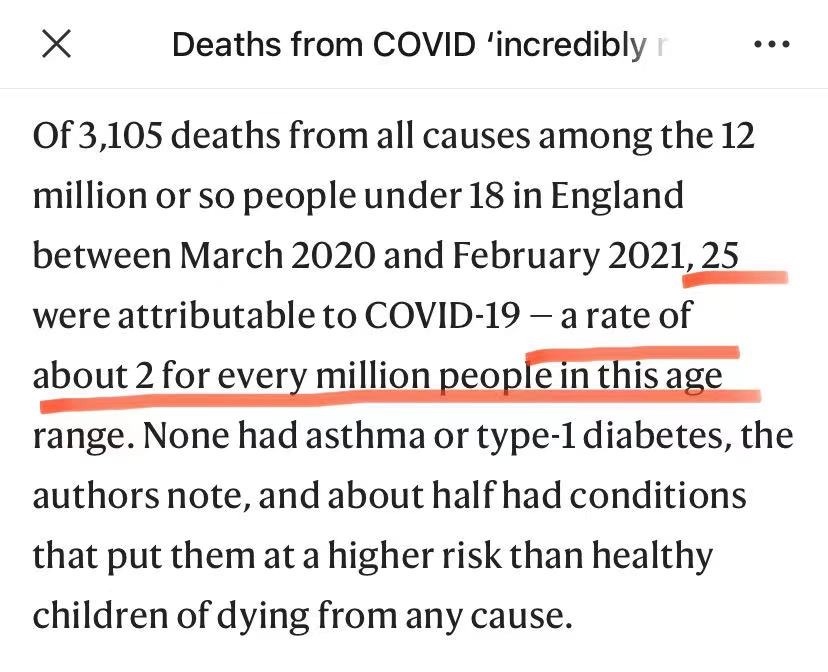Click the word 'England' in the second line
Screen dimensions: 828x672
click(x=617, y=197)
